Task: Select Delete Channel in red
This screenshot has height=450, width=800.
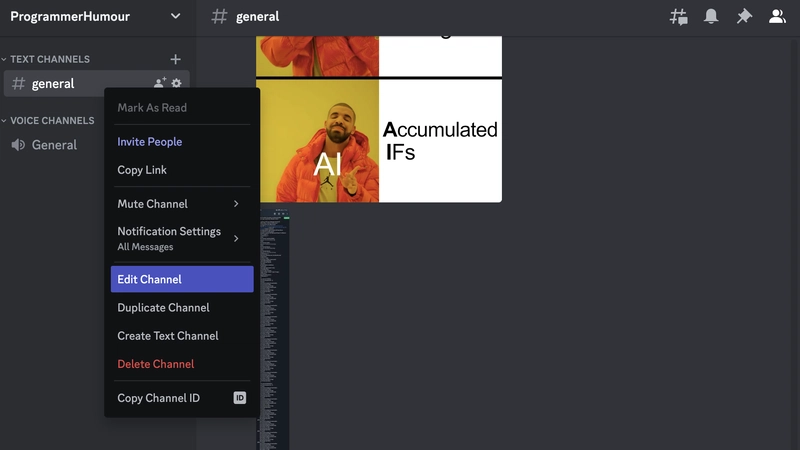Action: click(182, 364)
